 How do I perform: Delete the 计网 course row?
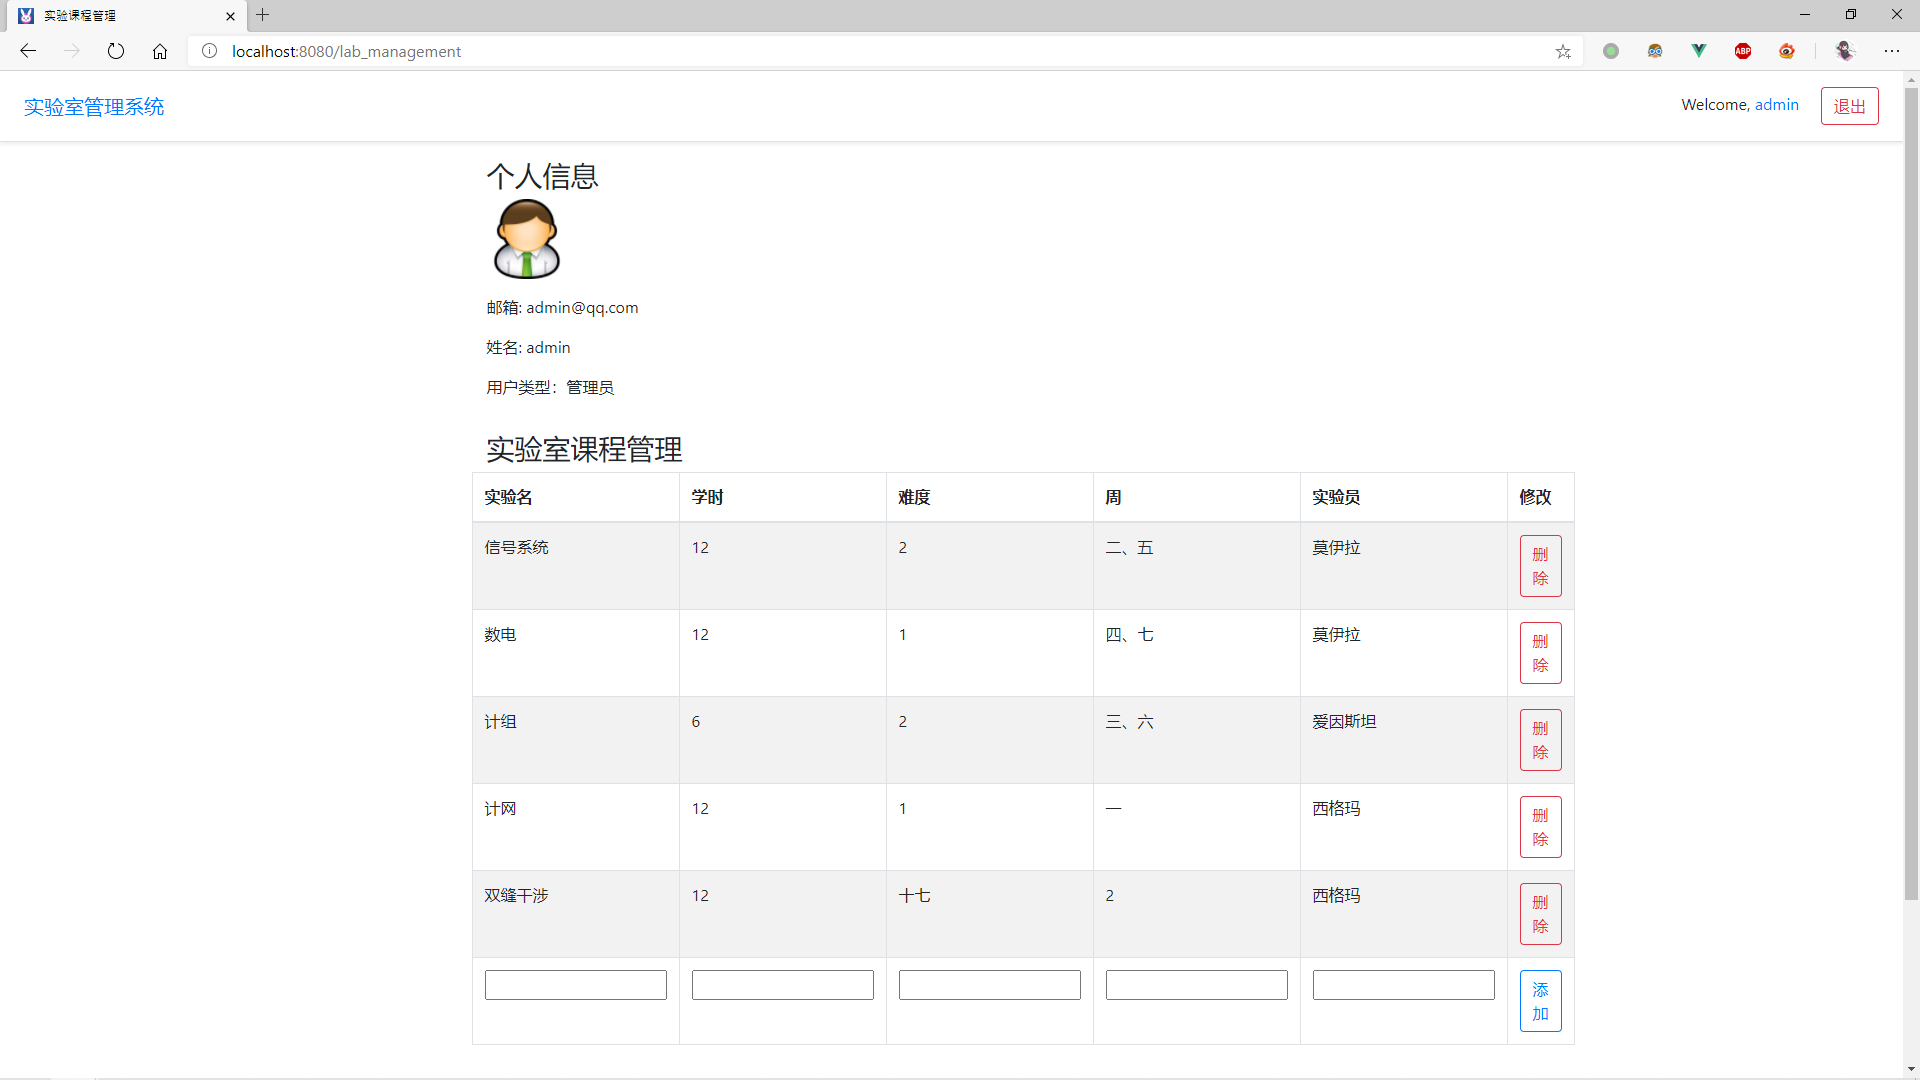(1540, 827)
